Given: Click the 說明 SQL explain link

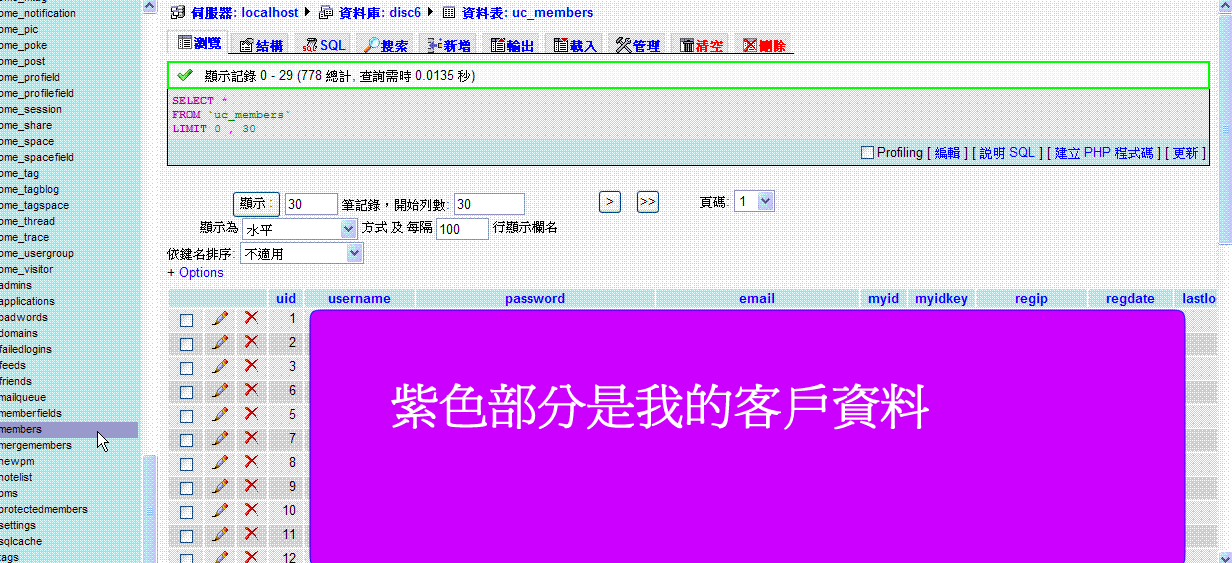Looking at the screenshot, I should click(1007, 153).
